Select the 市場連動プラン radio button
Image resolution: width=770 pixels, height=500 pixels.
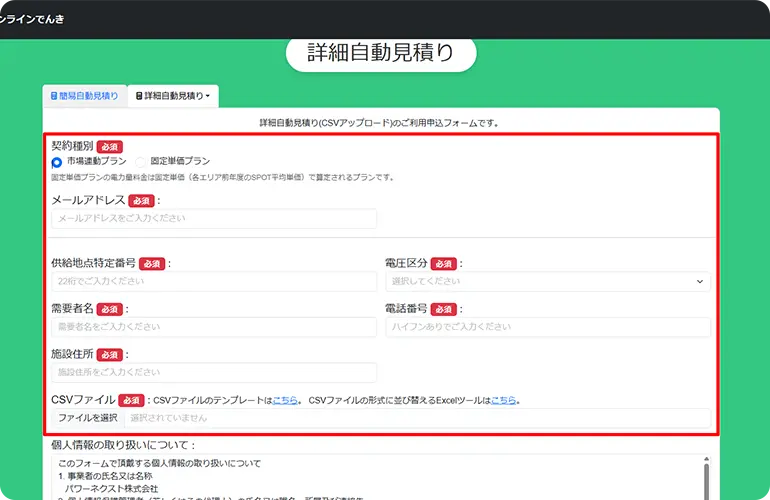(x=57, y=162)
